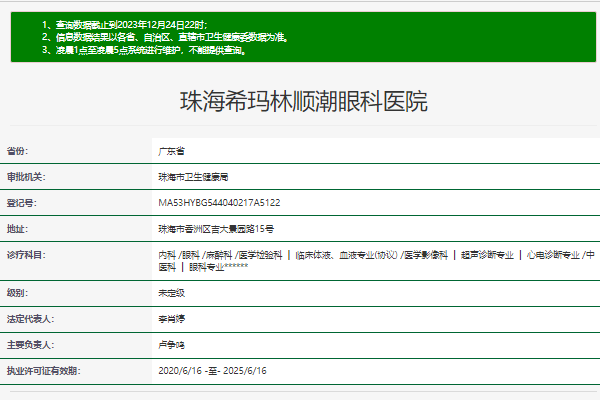Click the name in the 主要负责人 row

click(171, 345)
